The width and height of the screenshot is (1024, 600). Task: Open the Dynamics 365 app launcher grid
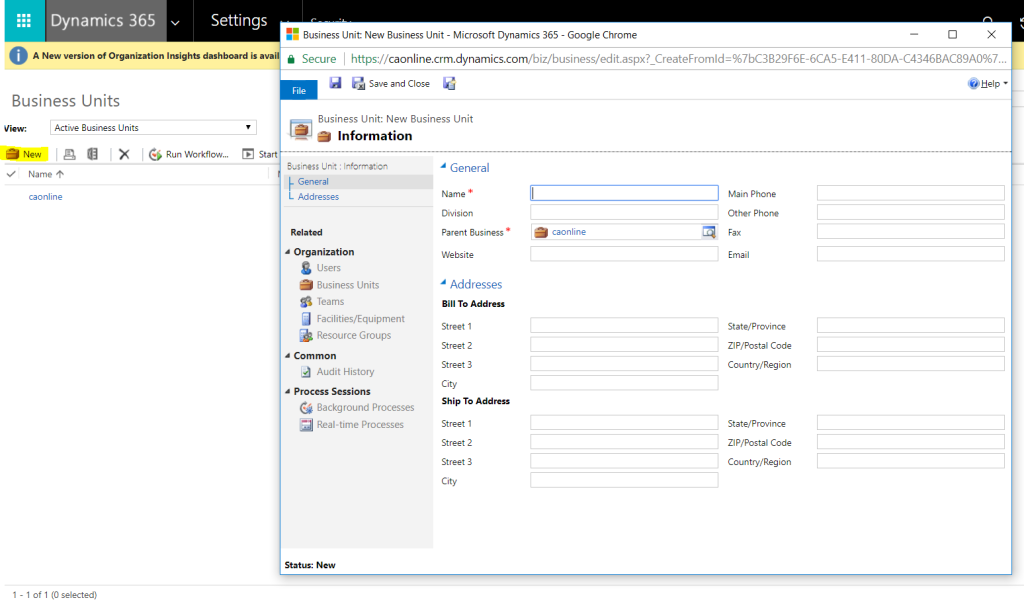pyautogui.click(x=24, y=20)
